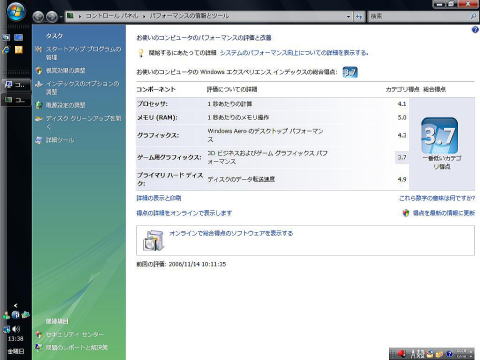
Task: Click the blue circular tray icon
Action: coord(15,315)
